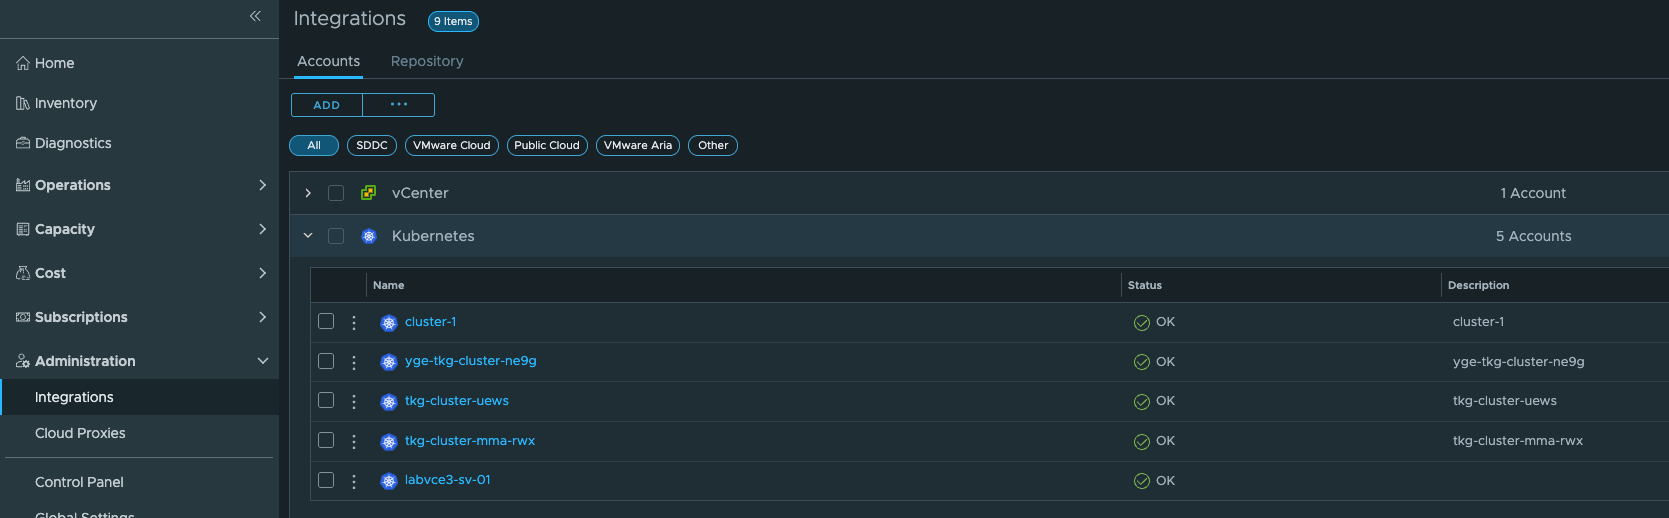Click the Operations icon in sidebar
This screenshot has width=1669, height=518.
pyautogui.click(x=23, y=185)
